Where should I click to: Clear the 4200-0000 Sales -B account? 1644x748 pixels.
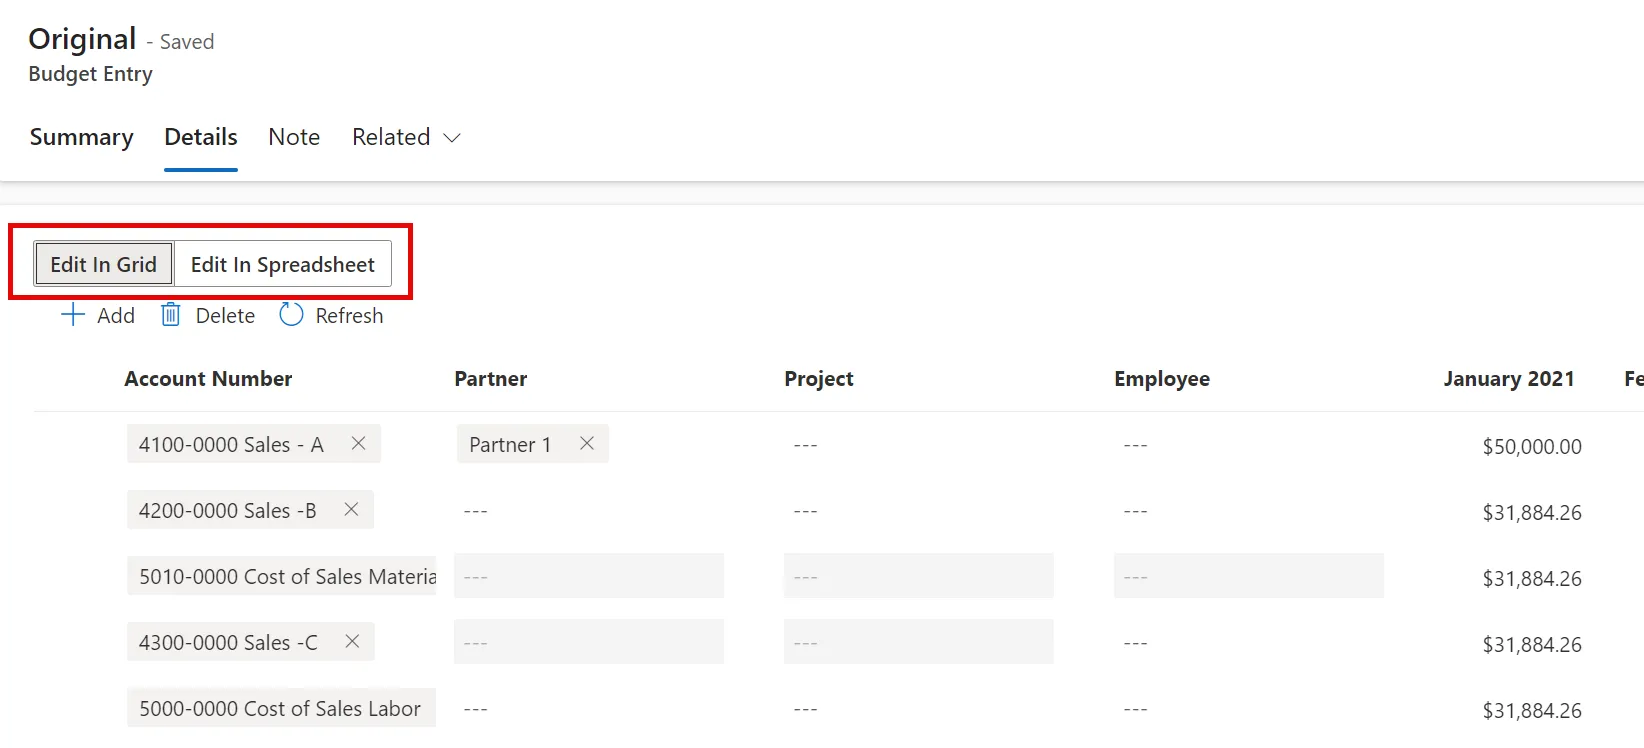click(x=351, y=509)
